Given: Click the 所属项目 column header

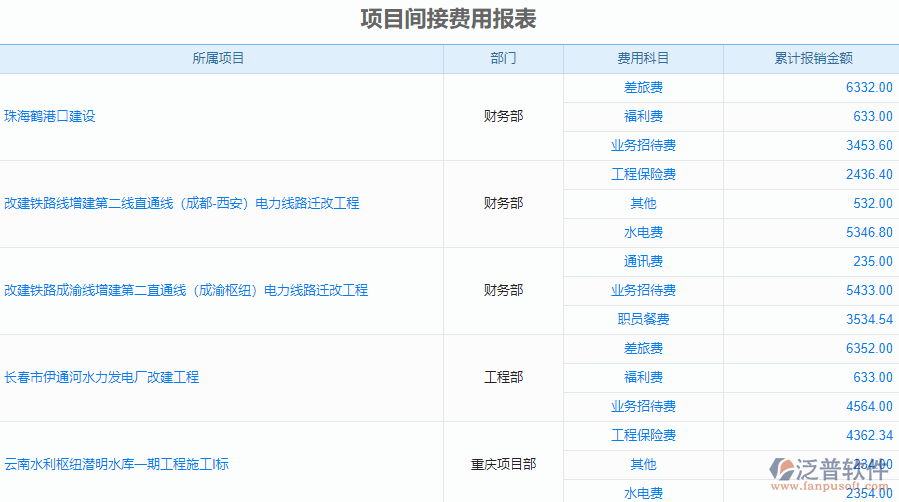Looking at the screenshot, I should click(218, 58).
